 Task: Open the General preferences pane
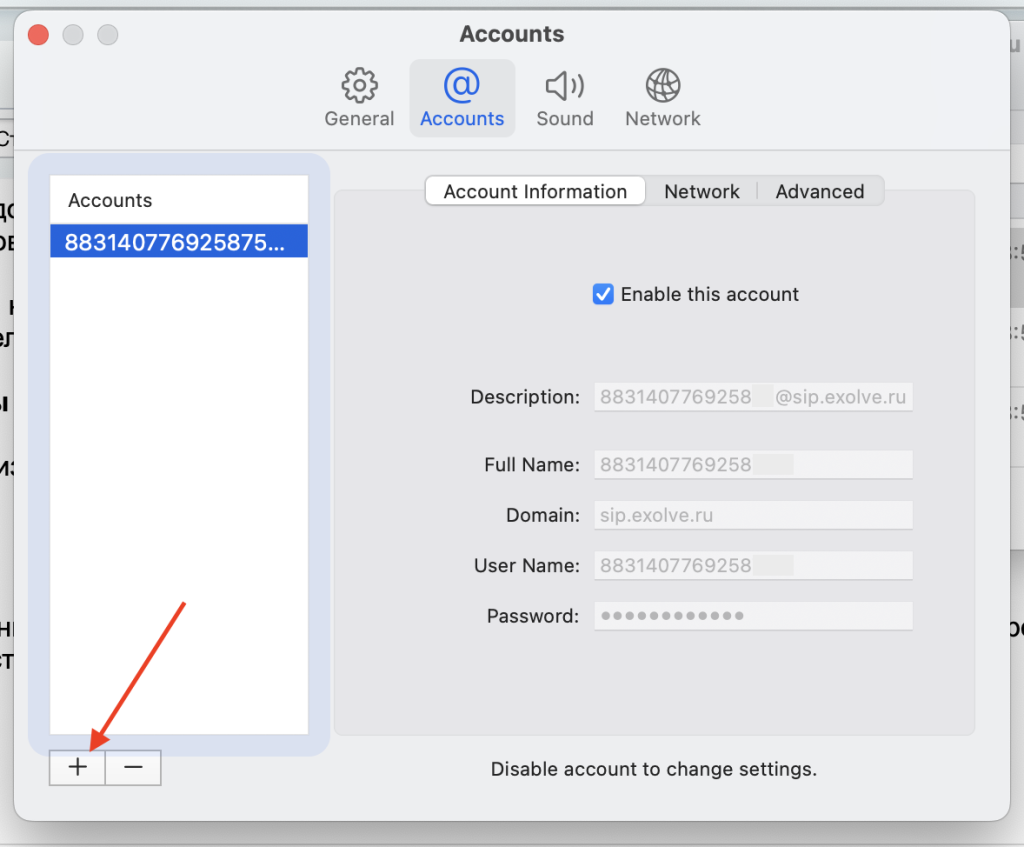coord(359,98)
